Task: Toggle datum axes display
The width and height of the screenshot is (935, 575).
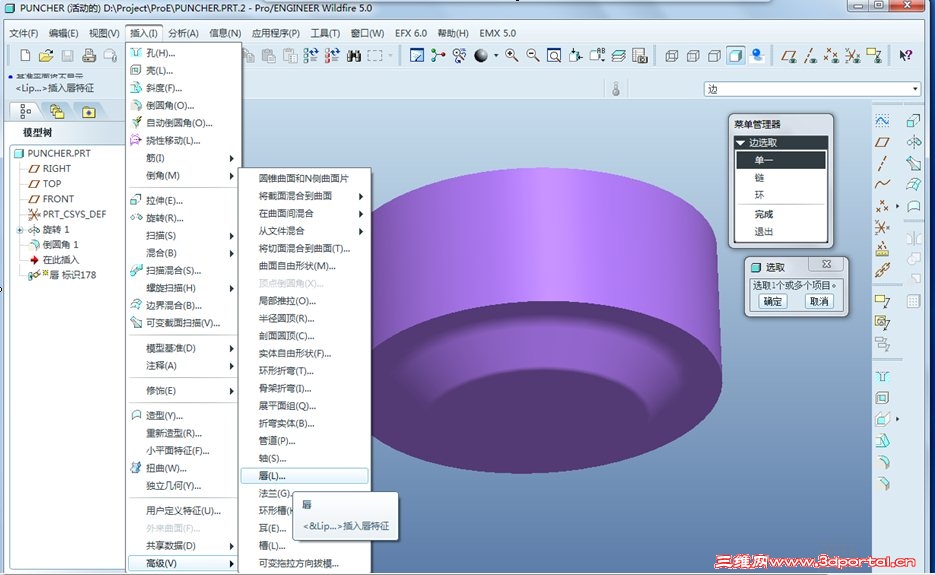Action: [x=810, y=56]
